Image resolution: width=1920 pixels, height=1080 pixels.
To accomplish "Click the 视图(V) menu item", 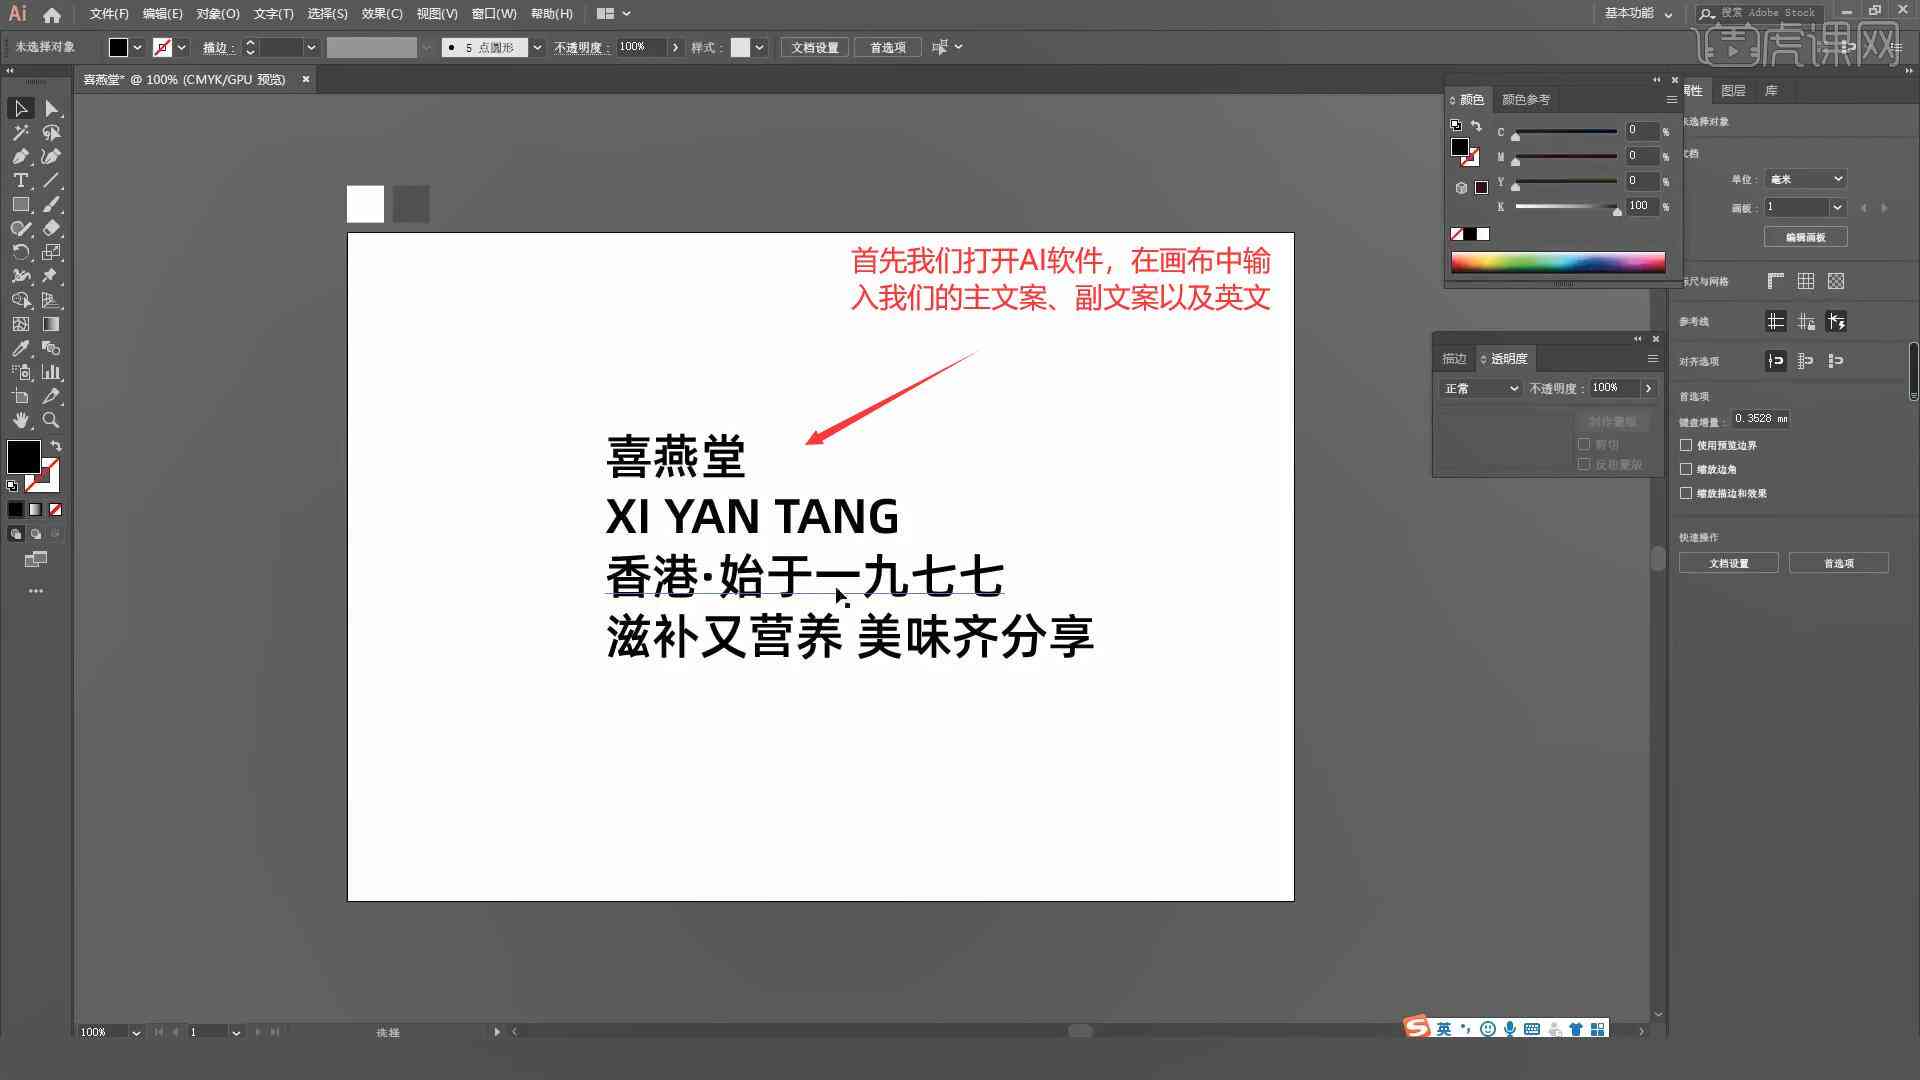I will click(436, 13).
